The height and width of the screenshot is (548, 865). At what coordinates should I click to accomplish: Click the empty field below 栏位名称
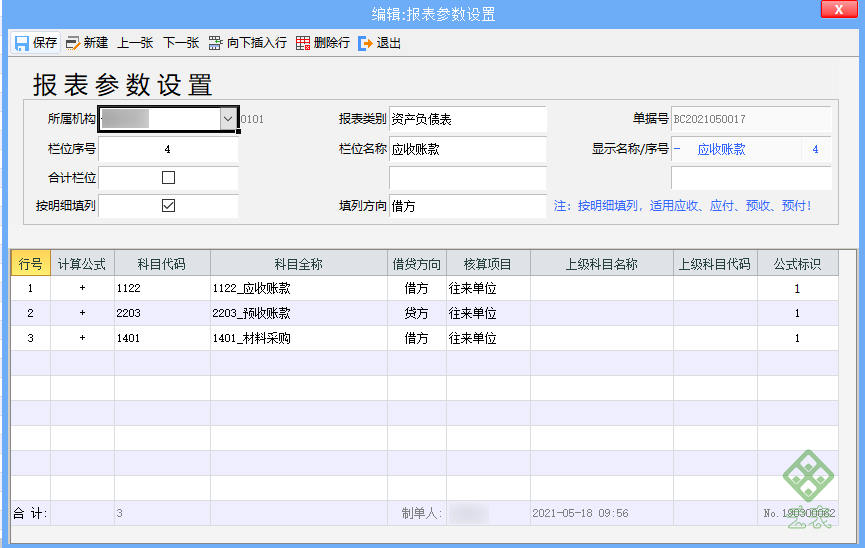click(x=468, y=178)
